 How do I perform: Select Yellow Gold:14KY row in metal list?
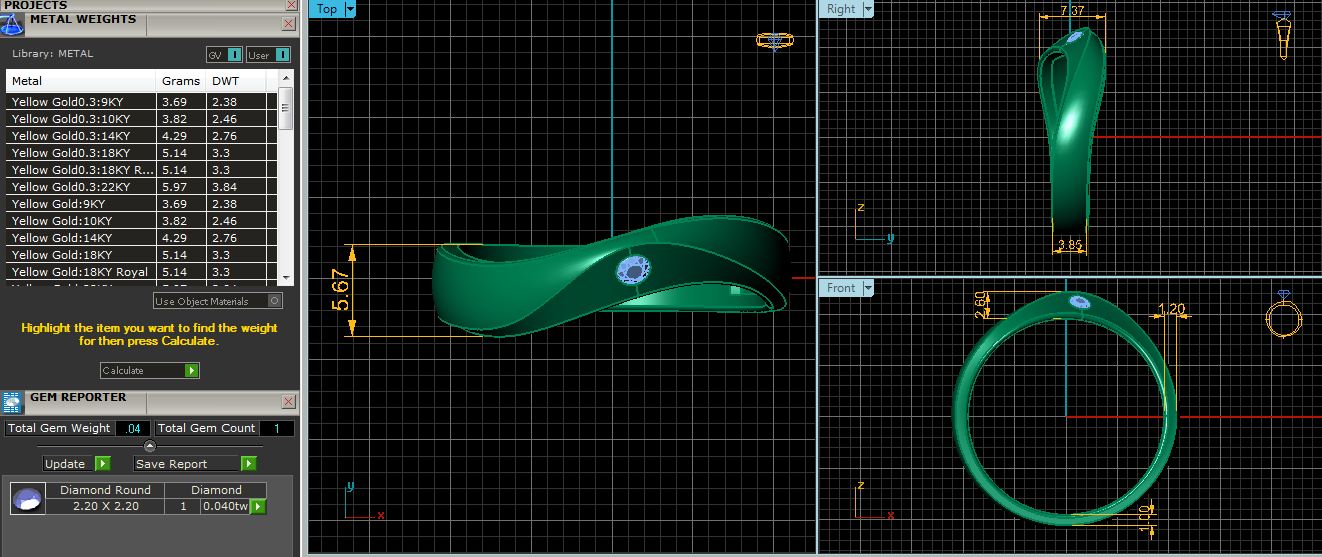[x=80, y=238]
